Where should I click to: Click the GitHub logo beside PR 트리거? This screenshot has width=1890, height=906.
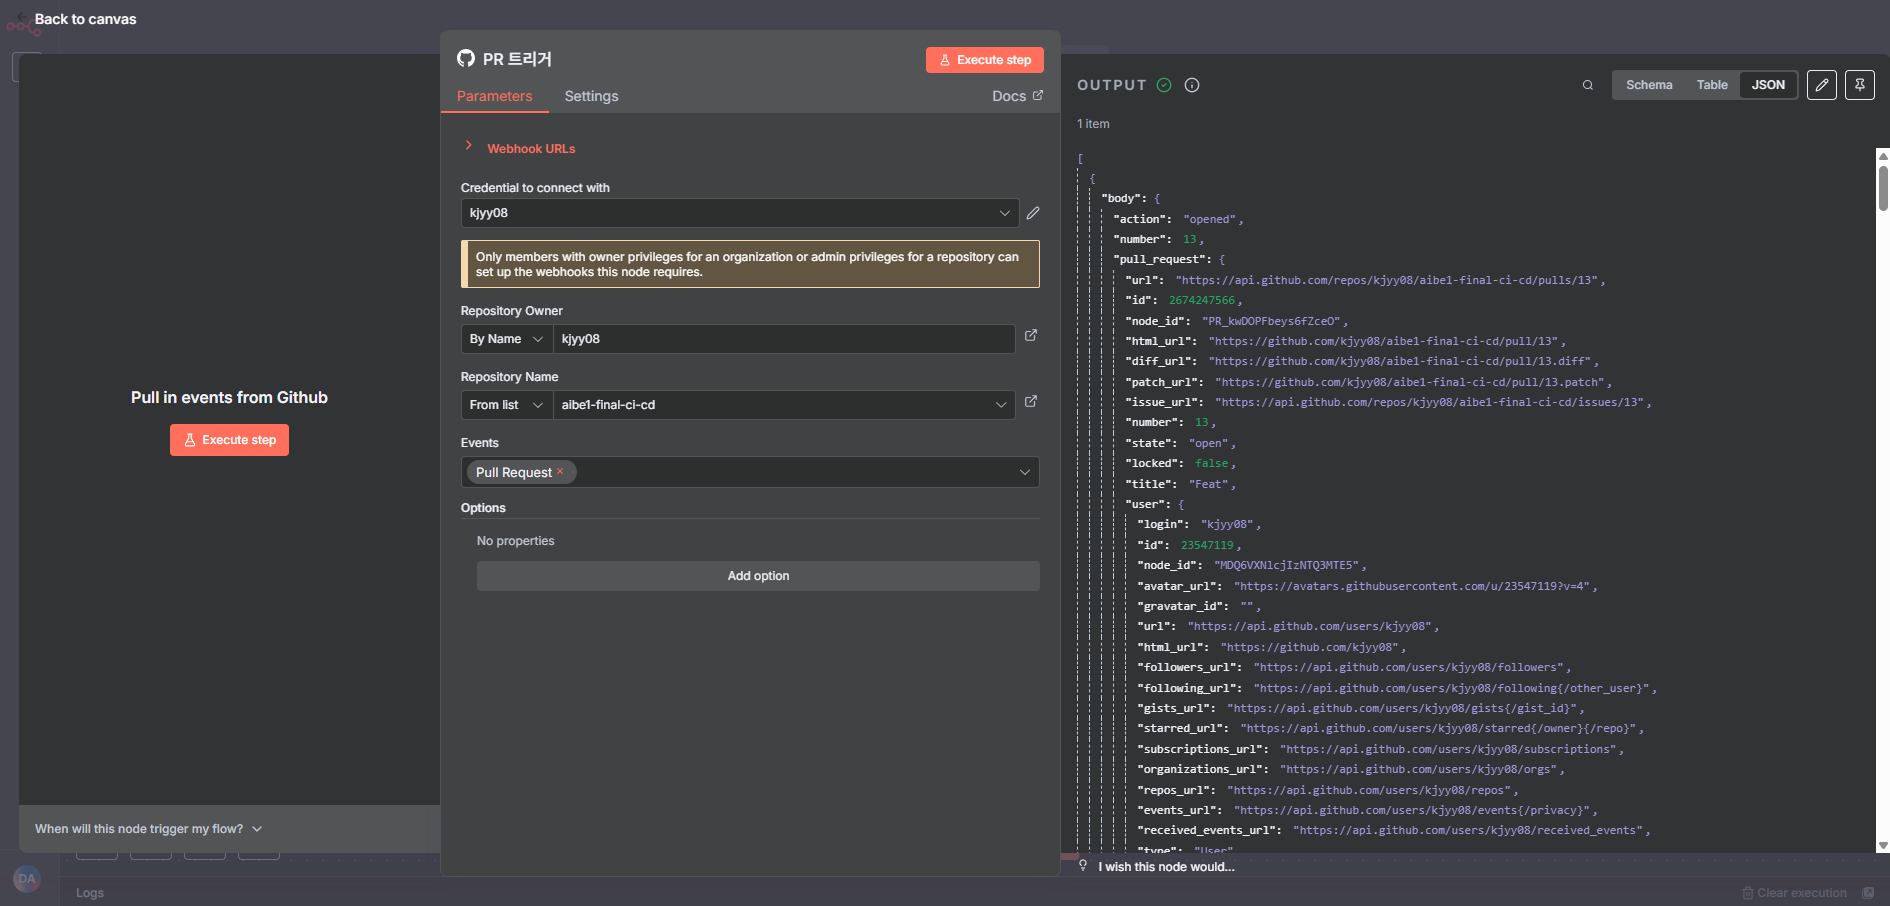coord(466,58)
